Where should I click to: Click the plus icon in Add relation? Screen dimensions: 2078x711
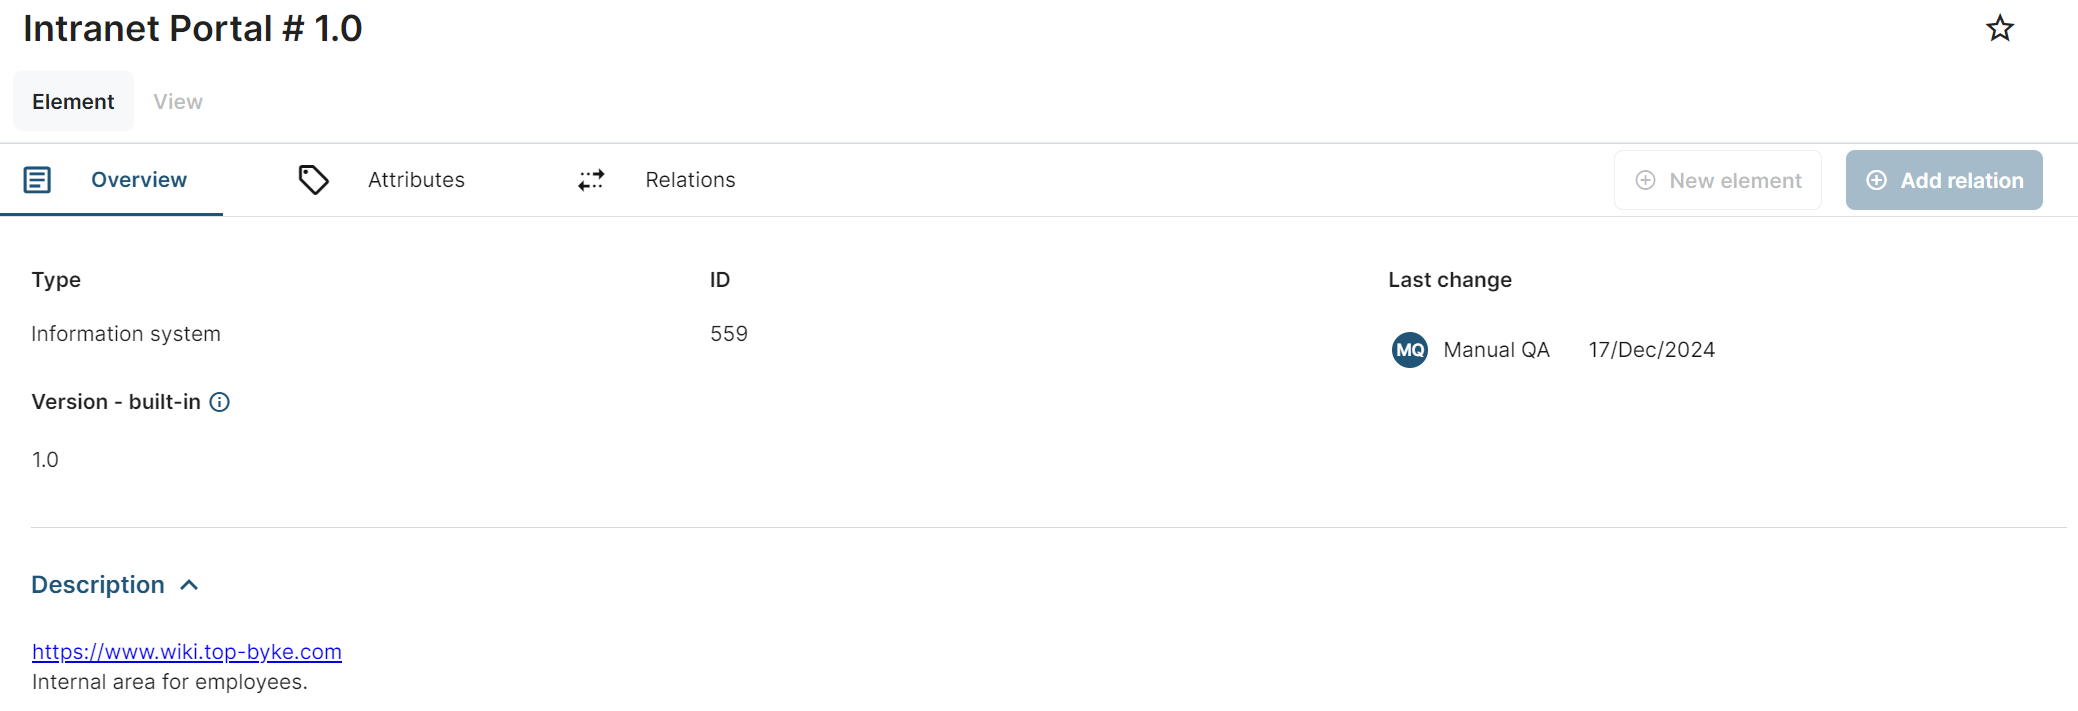click(1876, 180)
